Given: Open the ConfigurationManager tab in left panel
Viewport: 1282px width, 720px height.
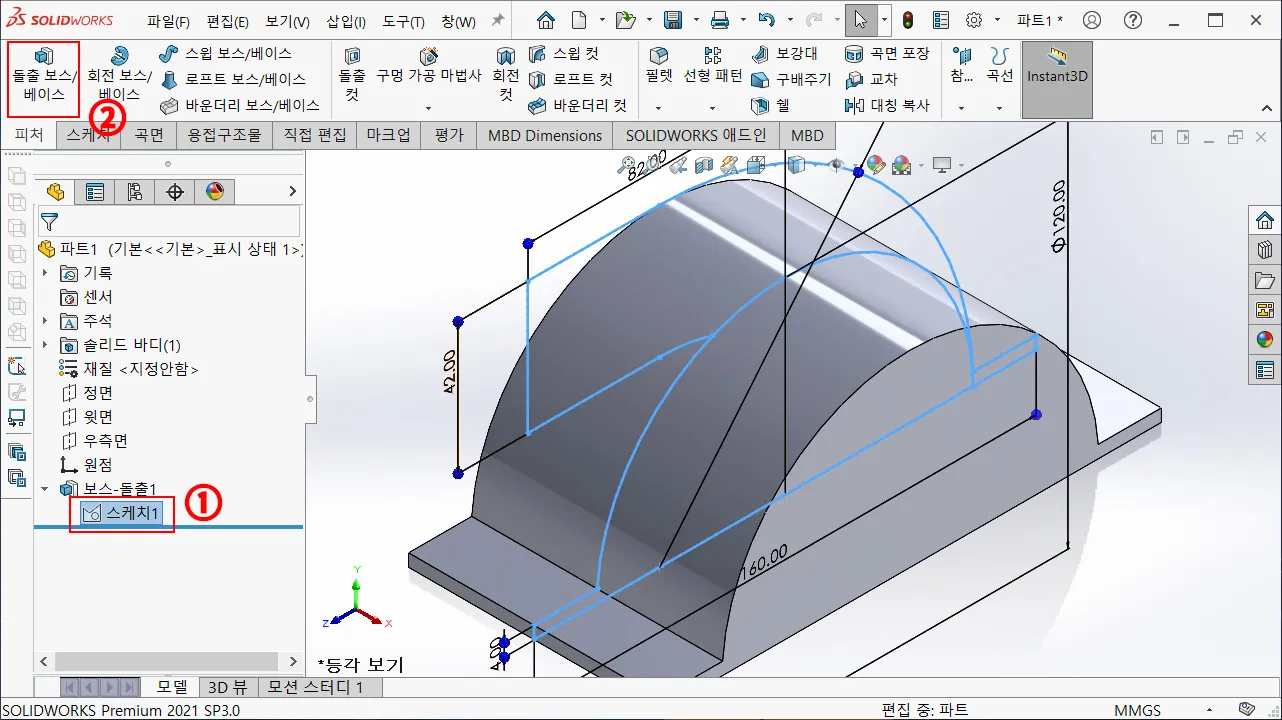Looking at the screenshot, I should [135, 192].
